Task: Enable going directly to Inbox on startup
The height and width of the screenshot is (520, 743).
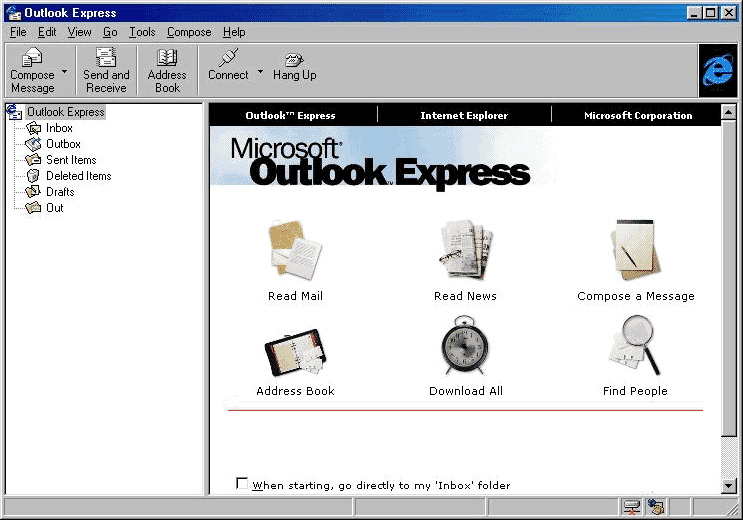Action: pos(242,484)
